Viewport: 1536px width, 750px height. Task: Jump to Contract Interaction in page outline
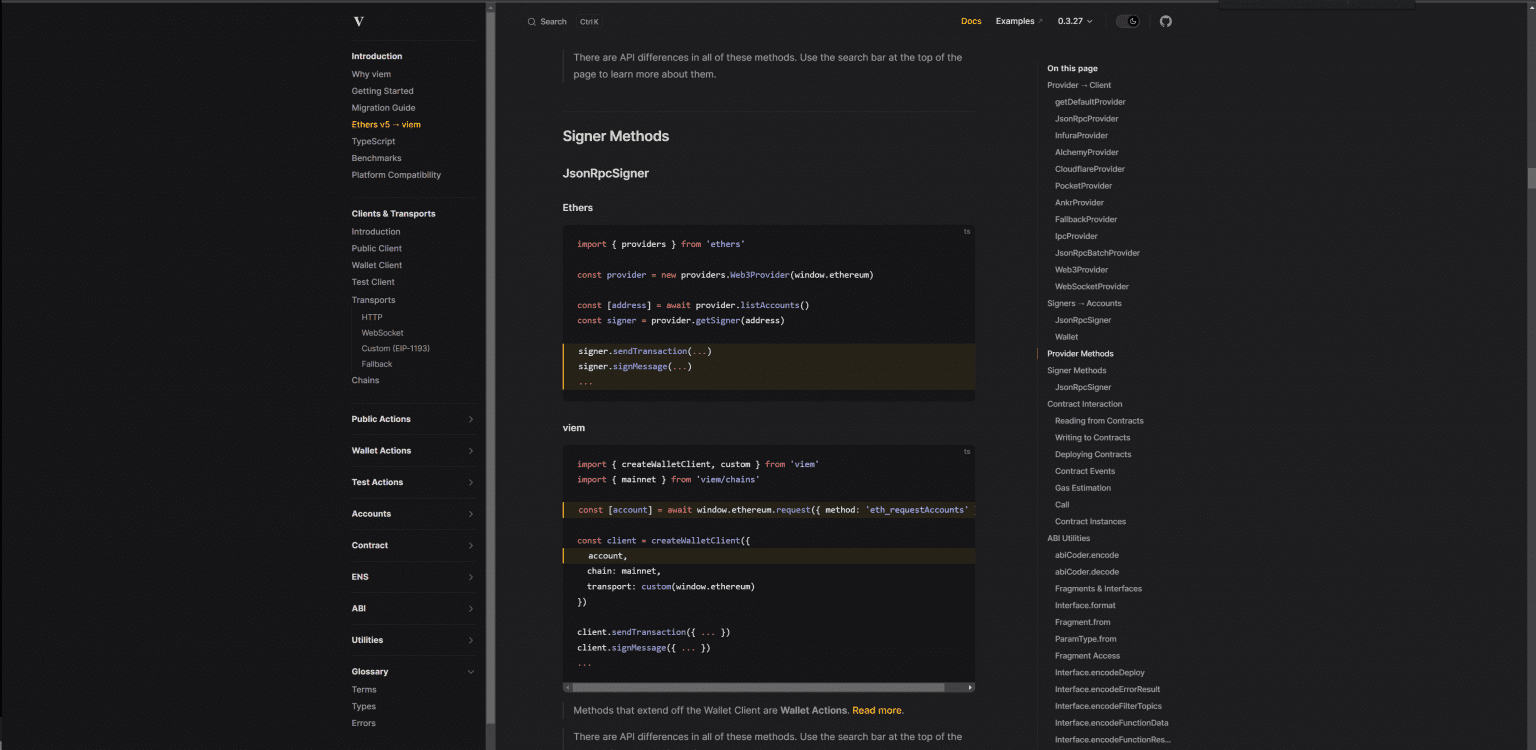(1084, 404)
